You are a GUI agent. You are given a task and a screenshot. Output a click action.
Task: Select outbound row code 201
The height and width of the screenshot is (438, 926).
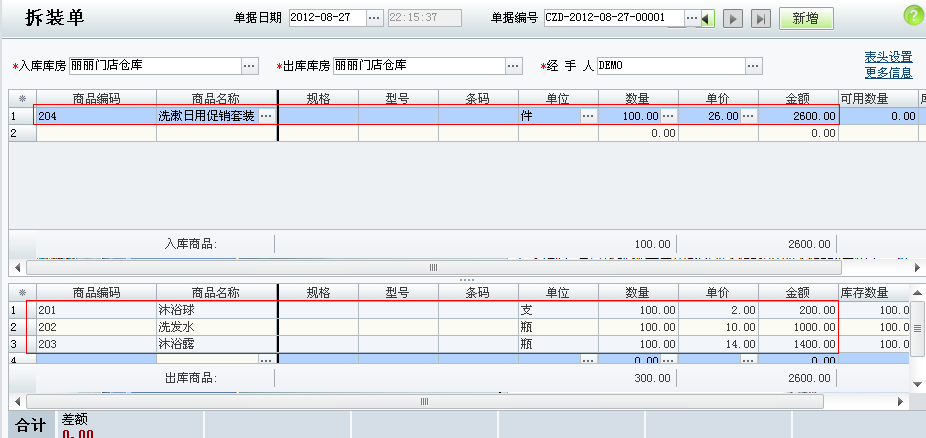[96, 309]
